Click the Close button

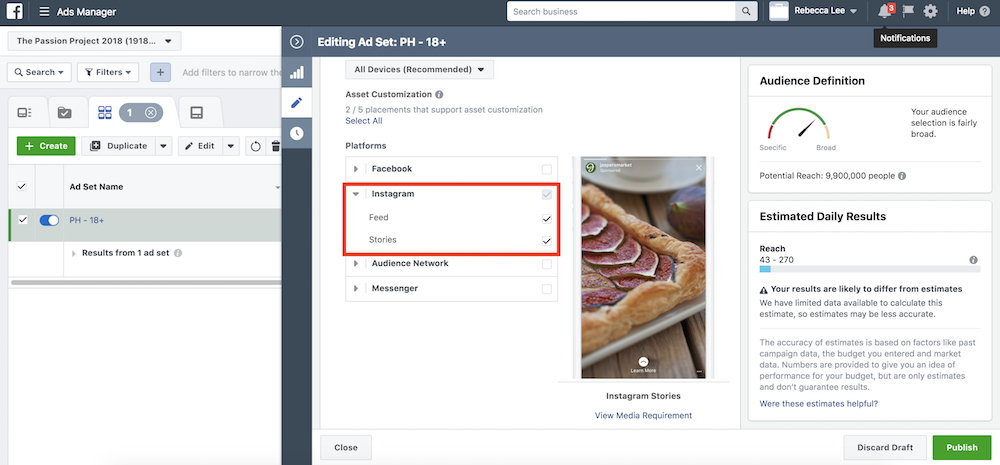click(346, 448)
